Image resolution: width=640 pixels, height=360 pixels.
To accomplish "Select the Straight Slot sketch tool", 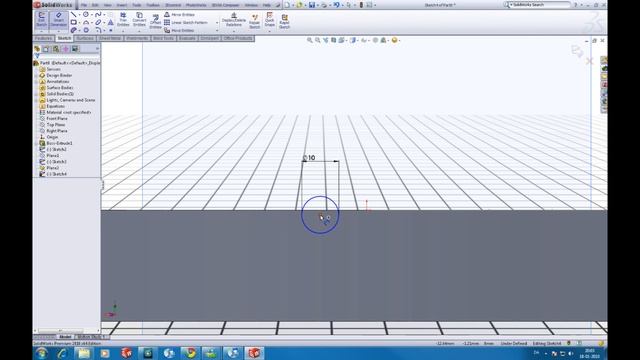I will [73, 30].
